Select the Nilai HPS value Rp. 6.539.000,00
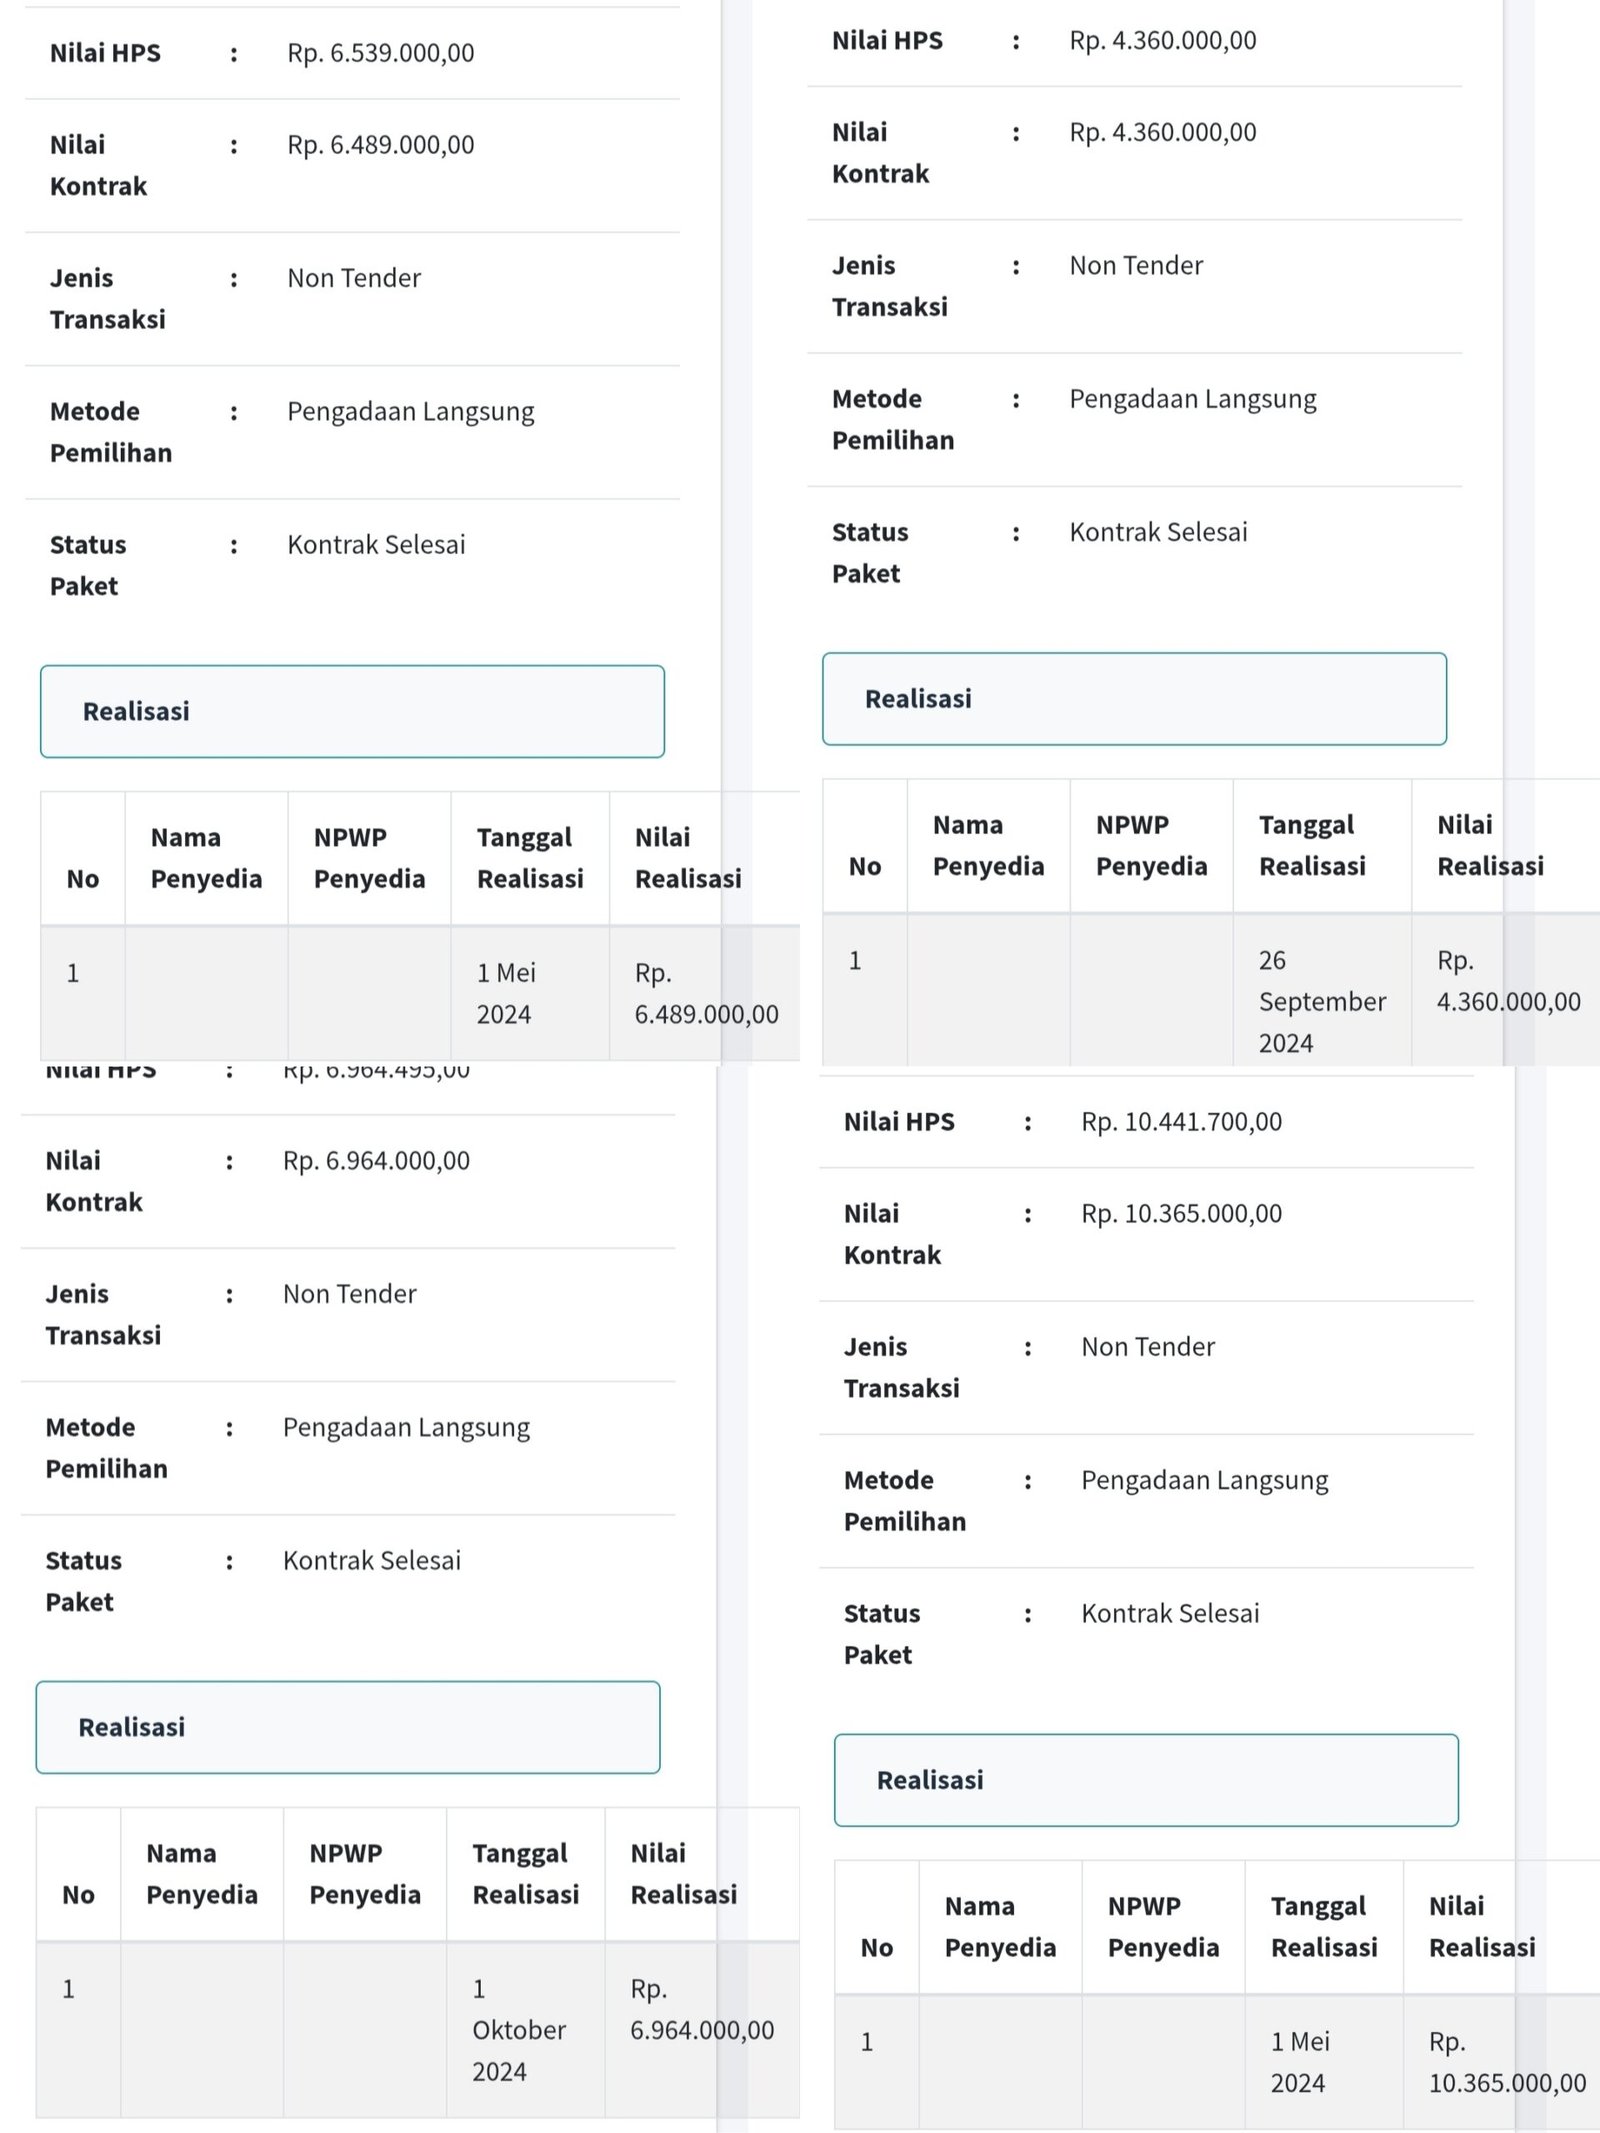The width and height of the screenshot is (1600, 2133). [x=380, y=53]
